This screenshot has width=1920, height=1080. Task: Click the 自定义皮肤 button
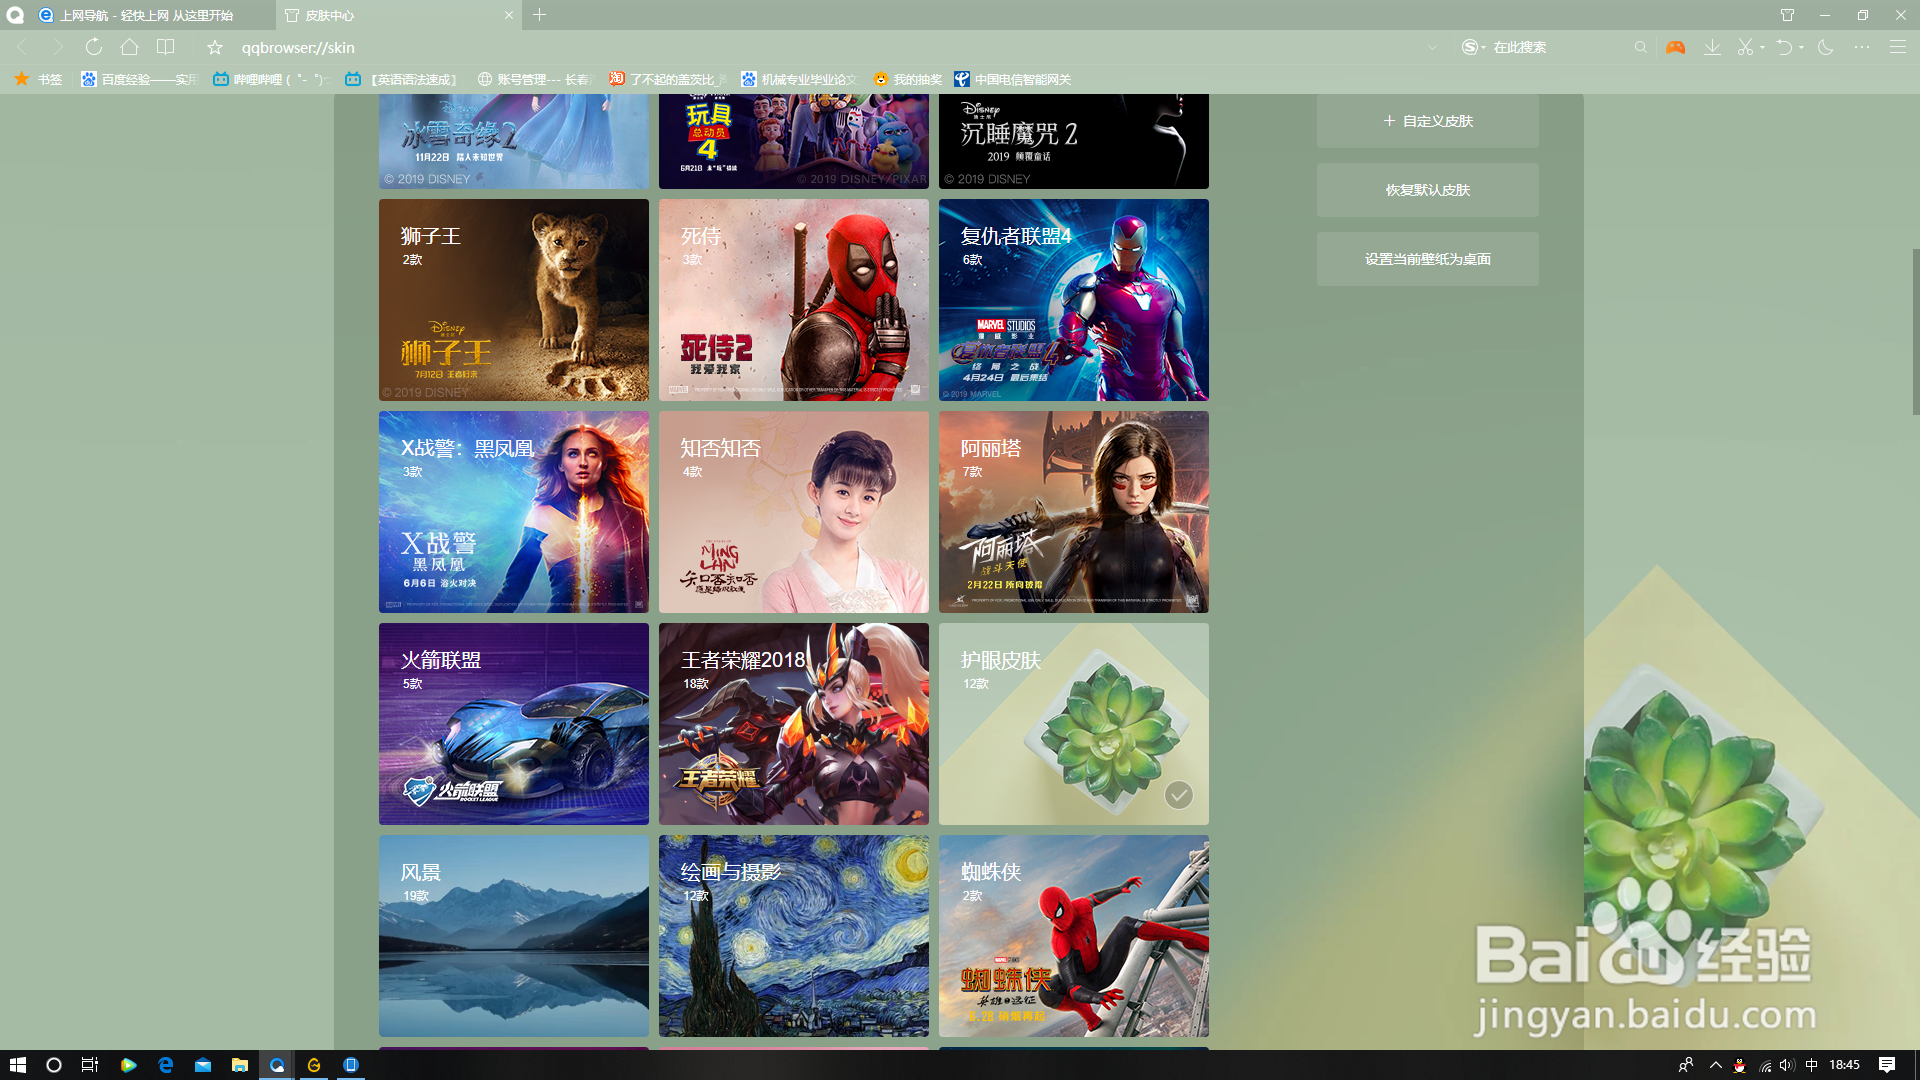pos(1427,121)
